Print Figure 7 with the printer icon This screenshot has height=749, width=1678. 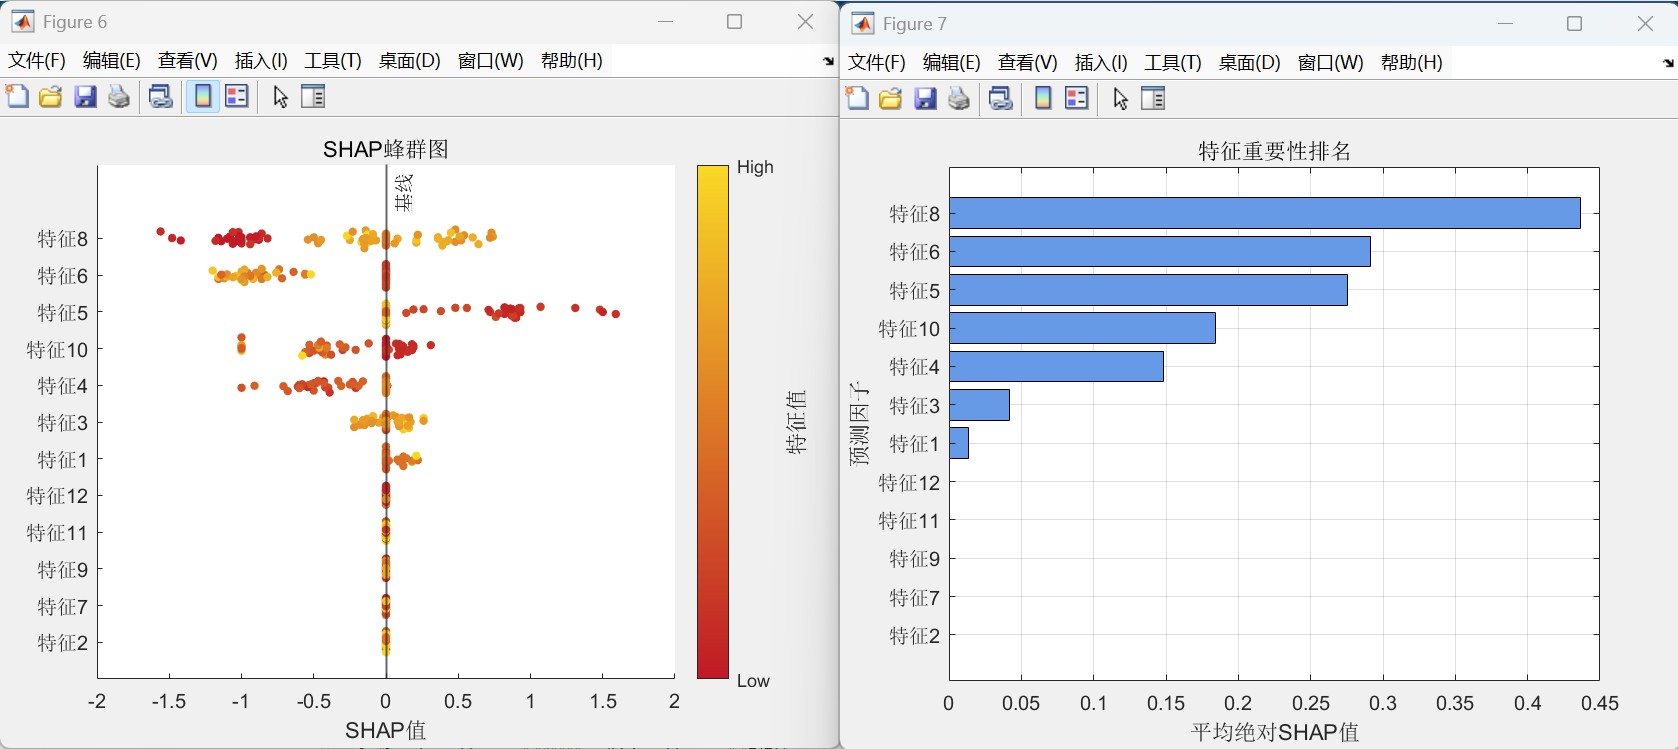point(959,99)
